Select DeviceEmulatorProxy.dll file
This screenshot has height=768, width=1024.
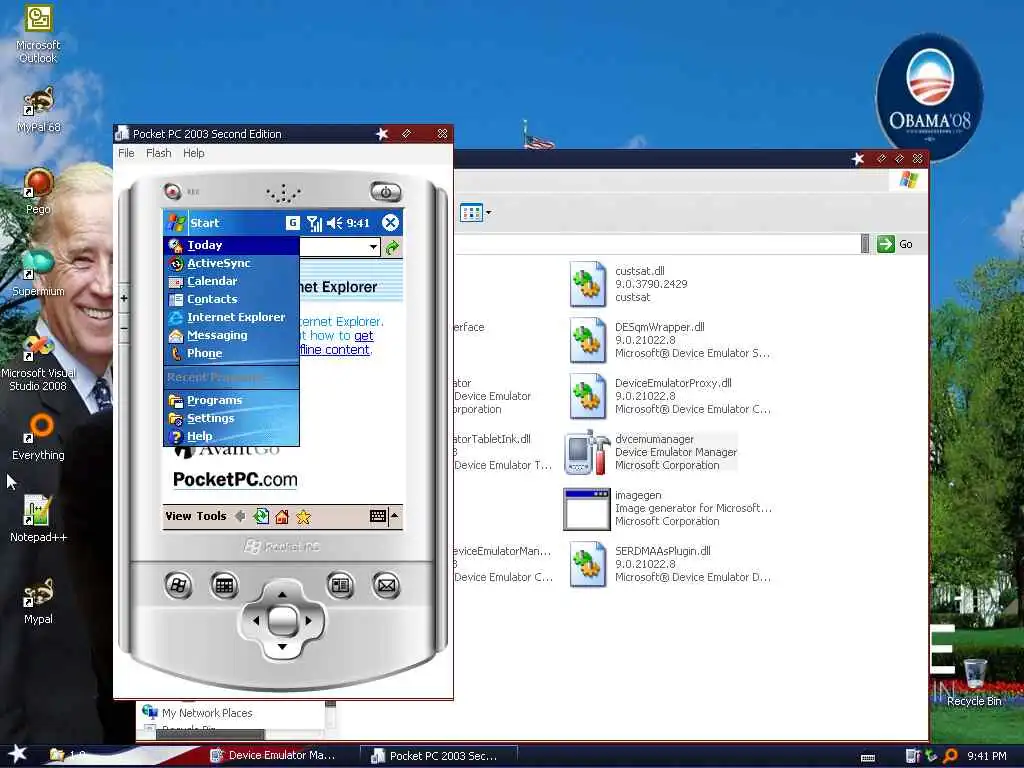click(671, 396)
